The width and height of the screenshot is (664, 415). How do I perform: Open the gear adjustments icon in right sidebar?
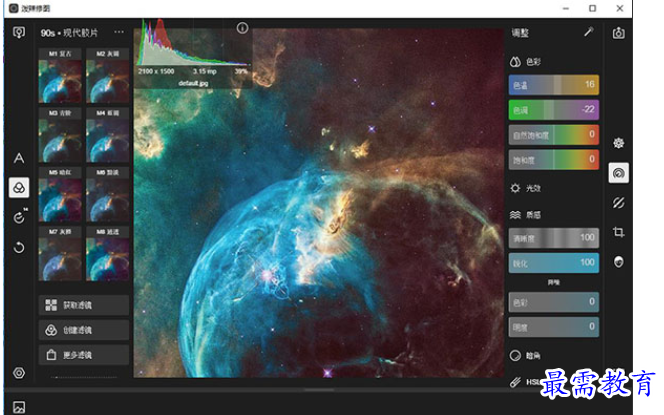click(618, 143)
